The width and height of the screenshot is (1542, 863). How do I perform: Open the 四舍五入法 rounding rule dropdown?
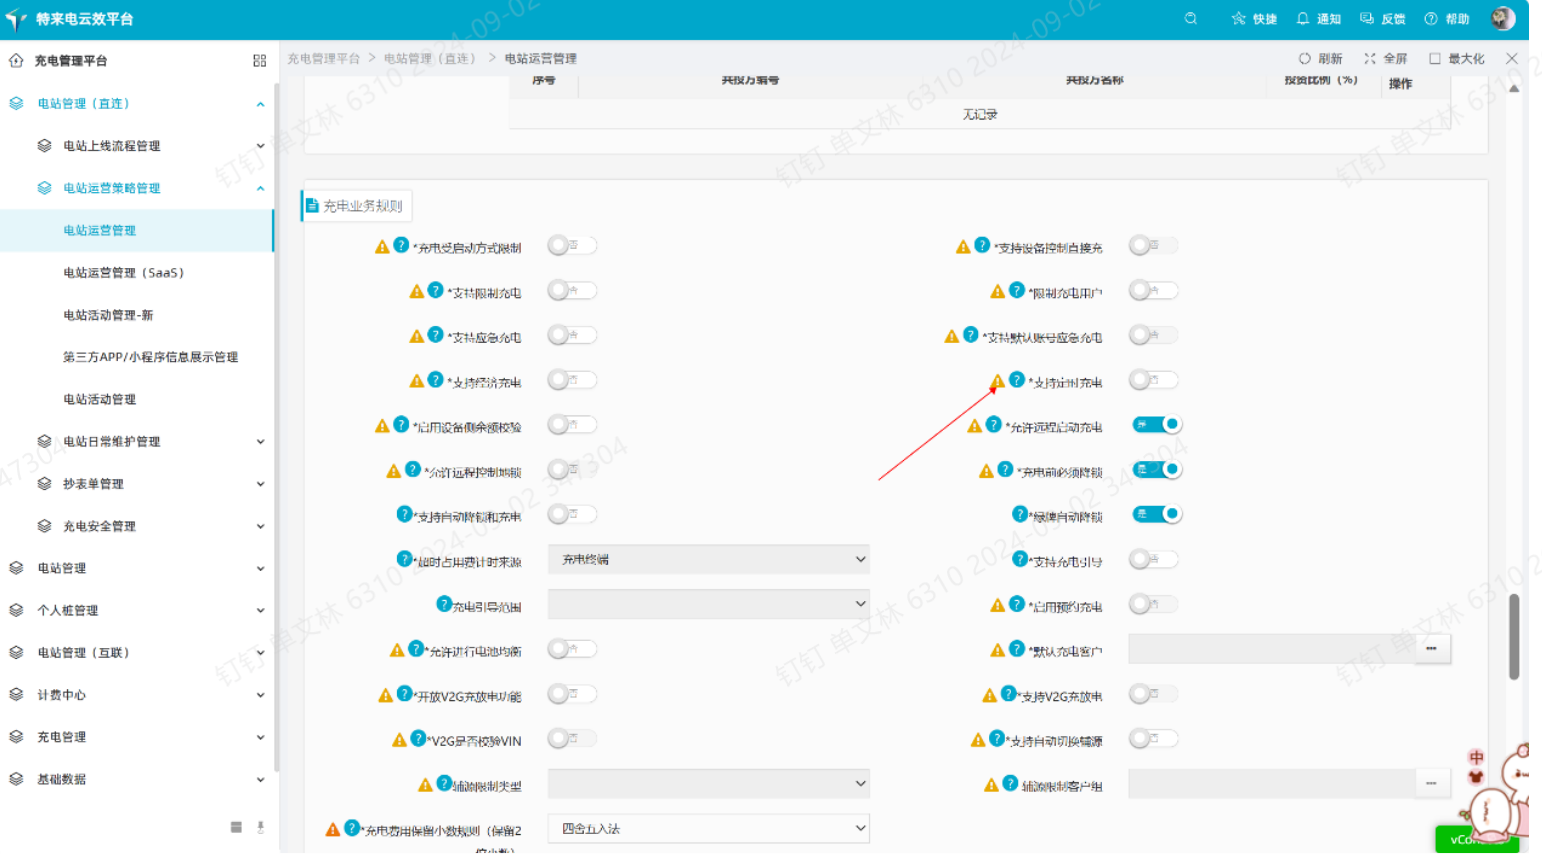[708, 829]
